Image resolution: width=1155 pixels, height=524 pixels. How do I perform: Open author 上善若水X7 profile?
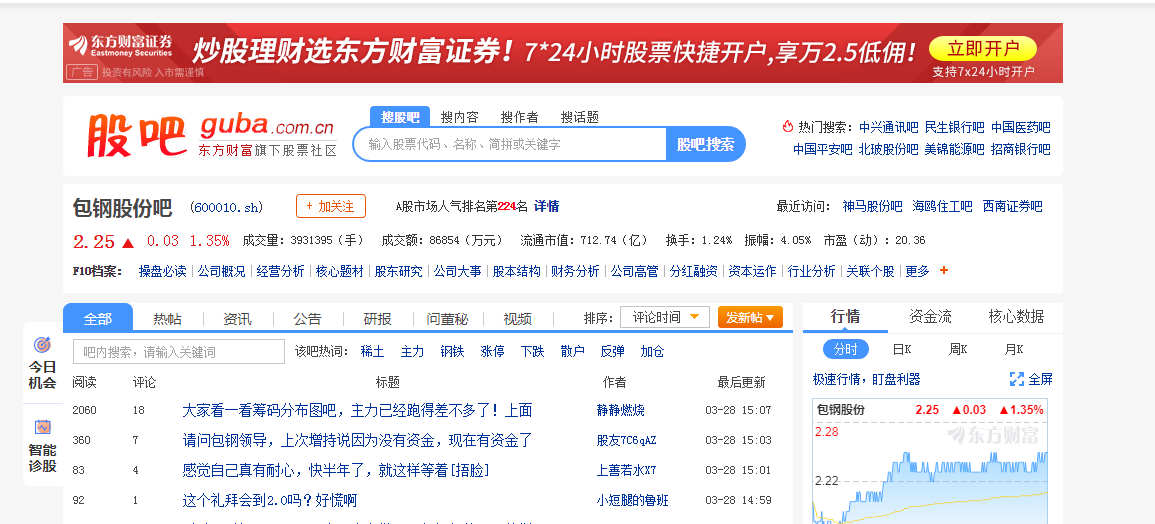pyautogui.click(x=626, y=470)
